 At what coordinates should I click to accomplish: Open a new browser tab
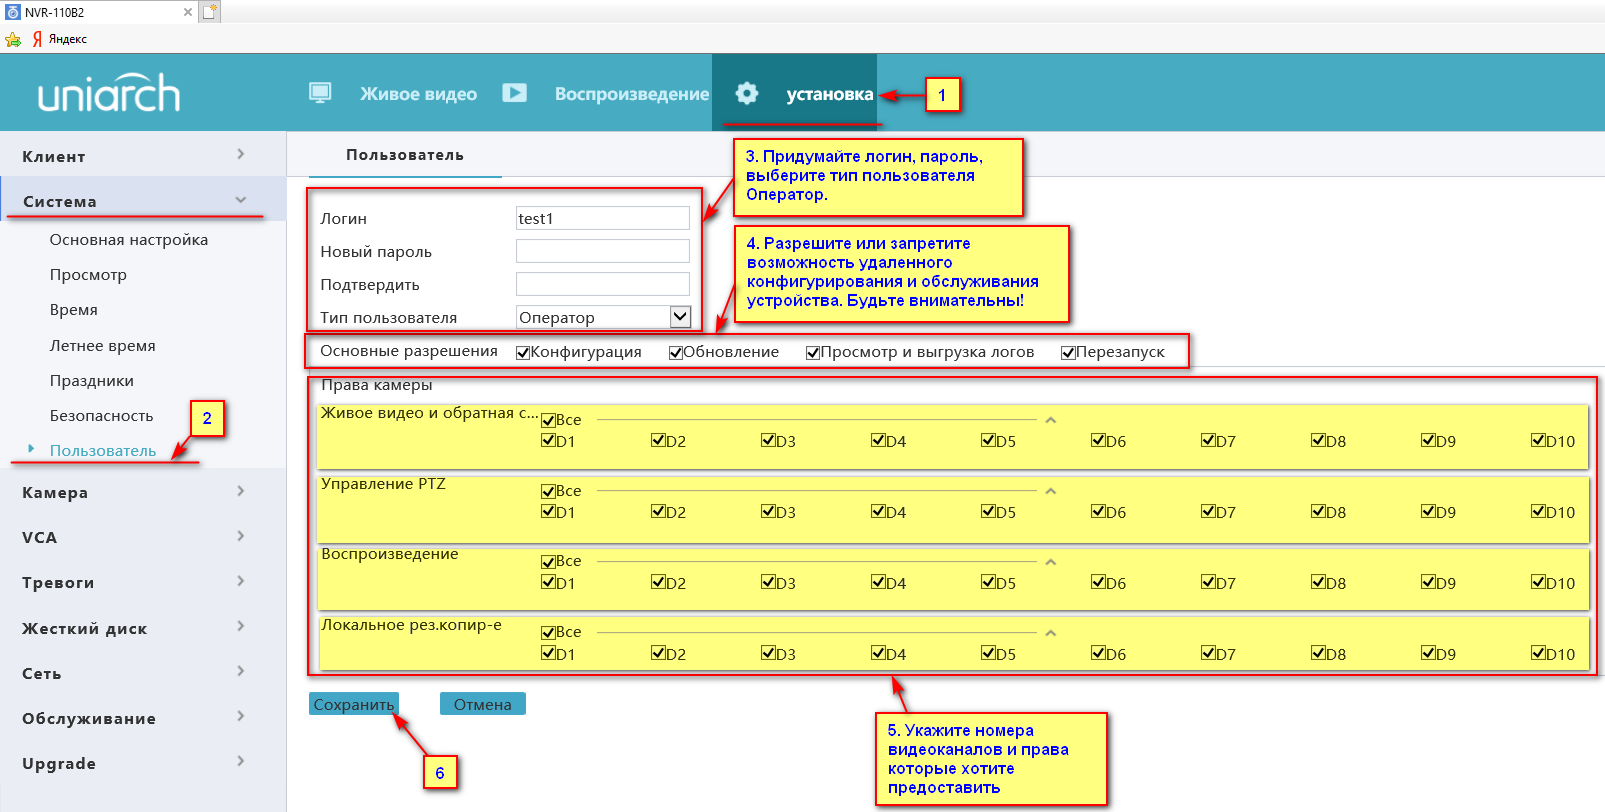209,12
